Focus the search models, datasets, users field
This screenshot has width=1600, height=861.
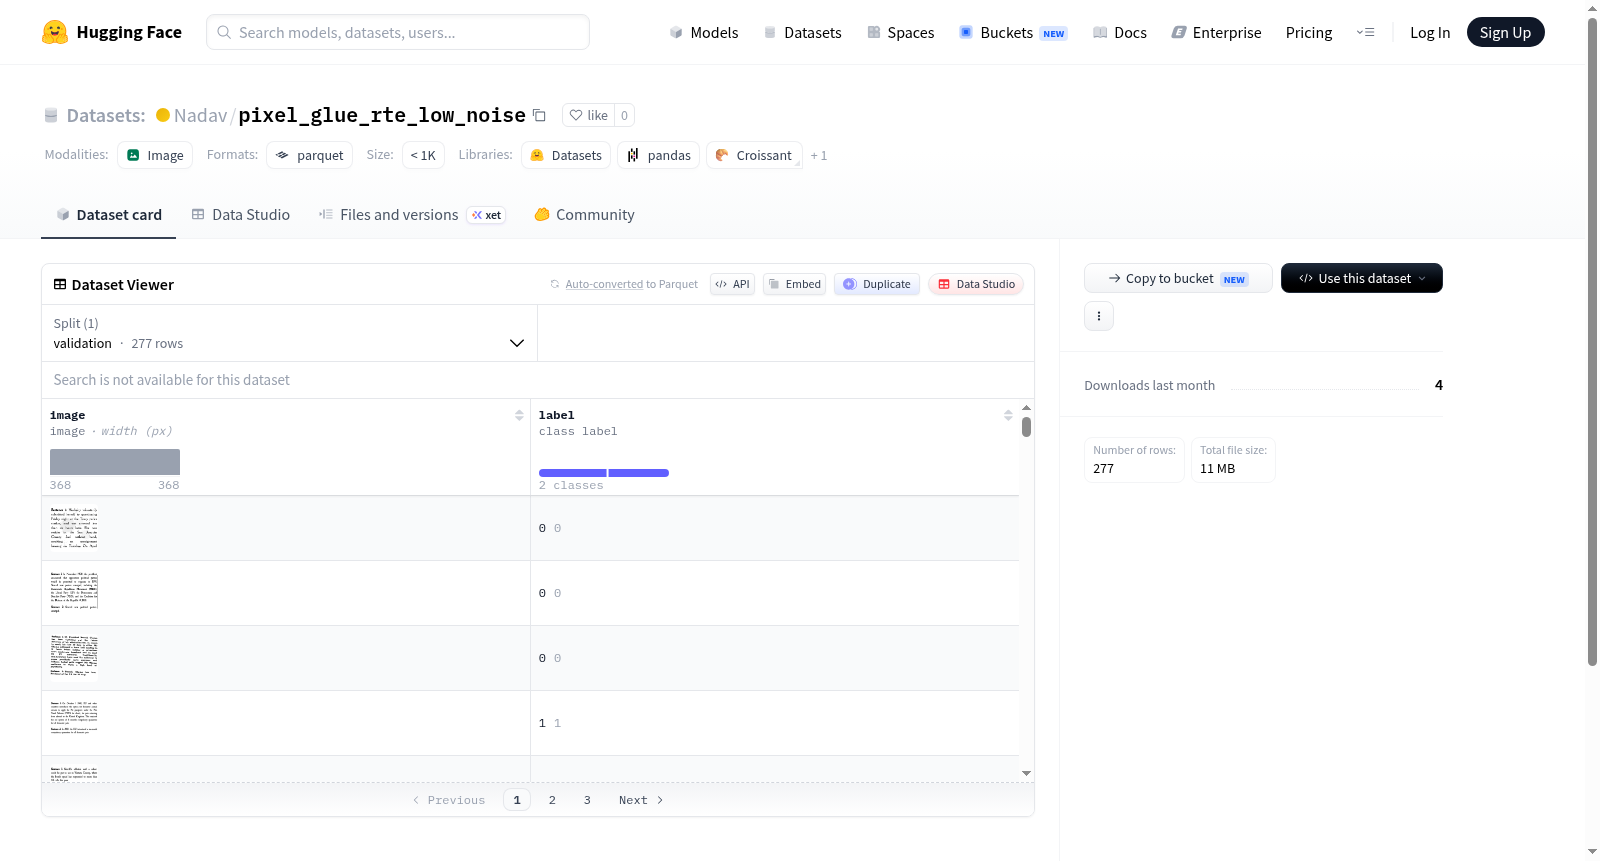398,32
